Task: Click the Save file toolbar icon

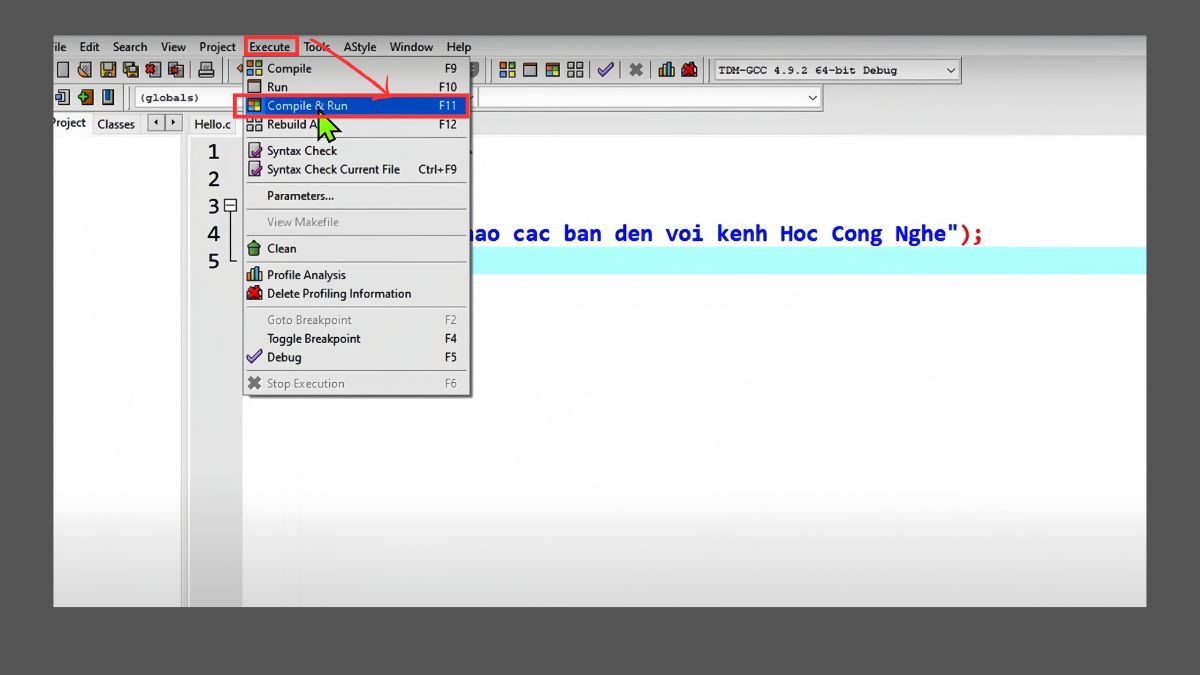Action: [107, 69]
